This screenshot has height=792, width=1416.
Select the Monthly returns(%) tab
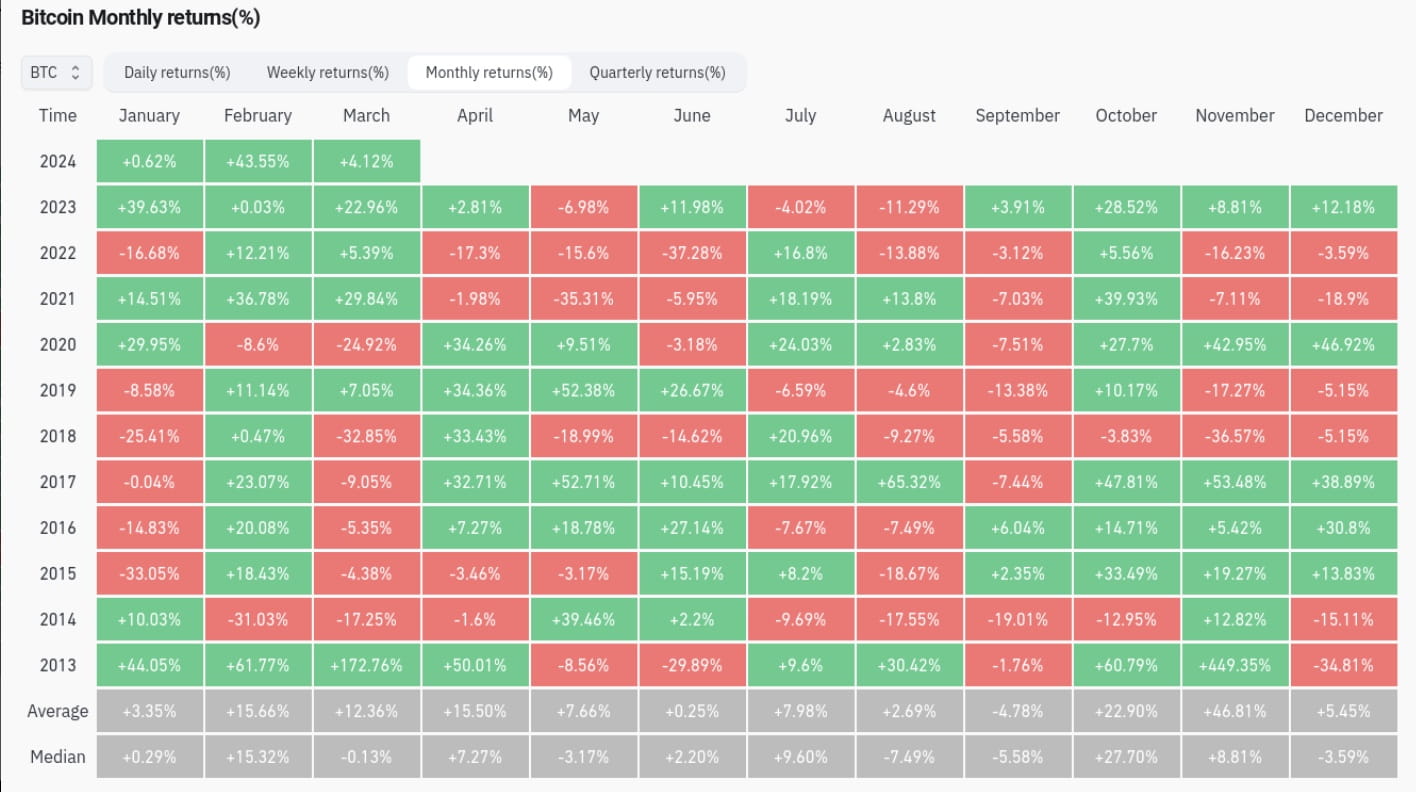tap(489, 72)
